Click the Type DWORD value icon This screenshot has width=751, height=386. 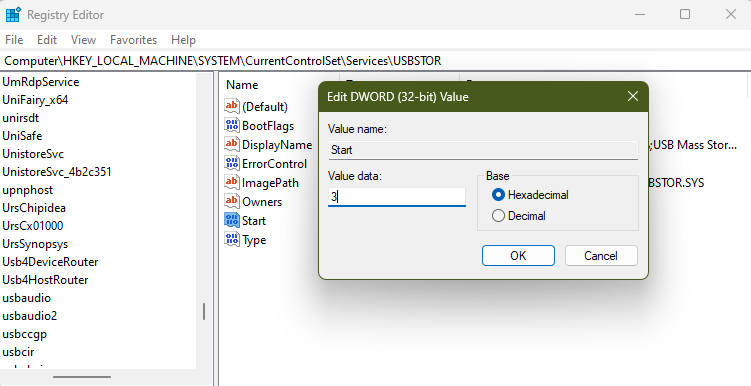232,239
